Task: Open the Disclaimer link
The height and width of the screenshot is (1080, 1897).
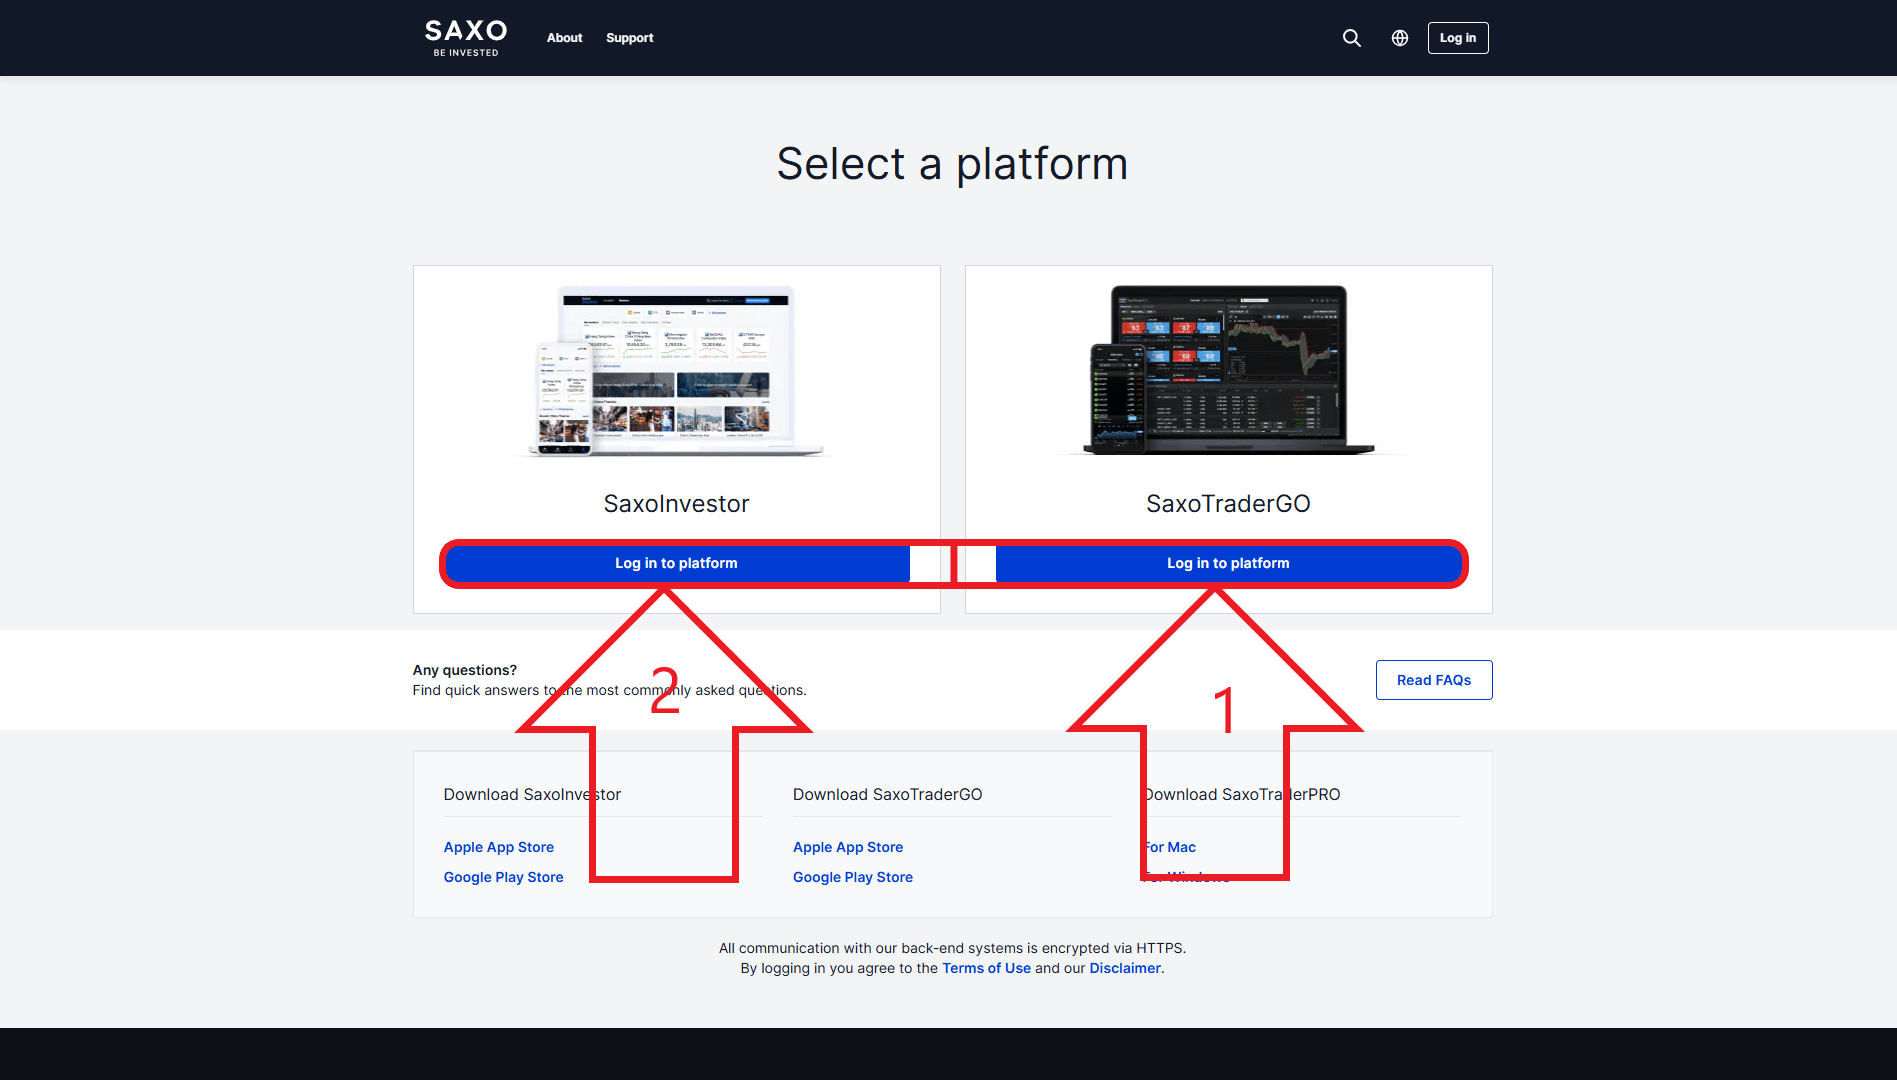Action: [1125, 968]
